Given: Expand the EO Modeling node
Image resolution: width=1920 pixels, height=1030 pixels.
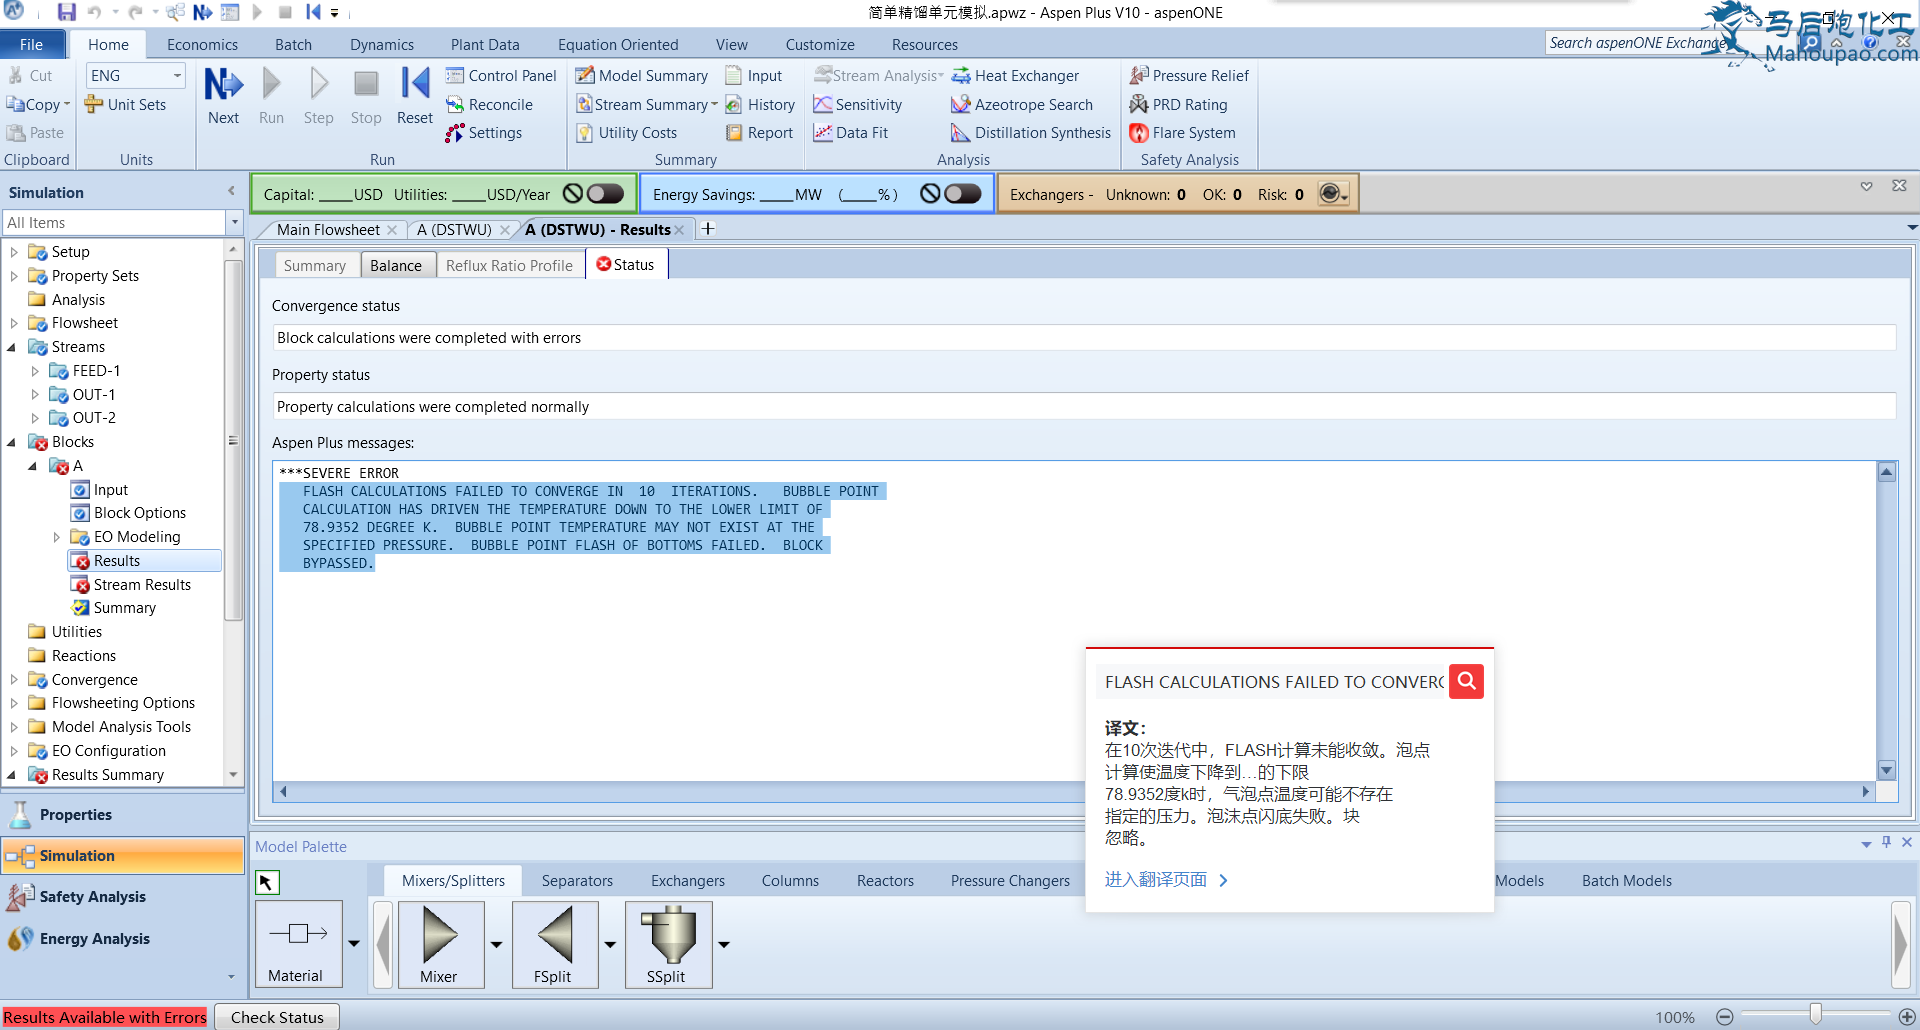Looking at the screenshot, I should coord(56,537).
